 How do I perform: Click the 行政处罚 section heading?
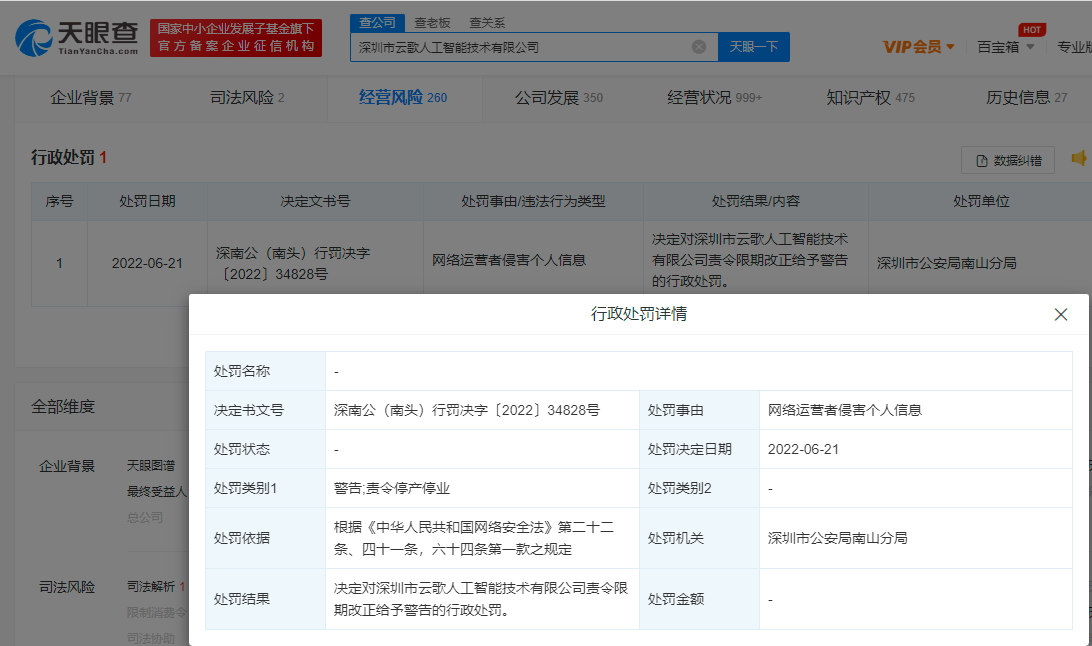[63, 157]
